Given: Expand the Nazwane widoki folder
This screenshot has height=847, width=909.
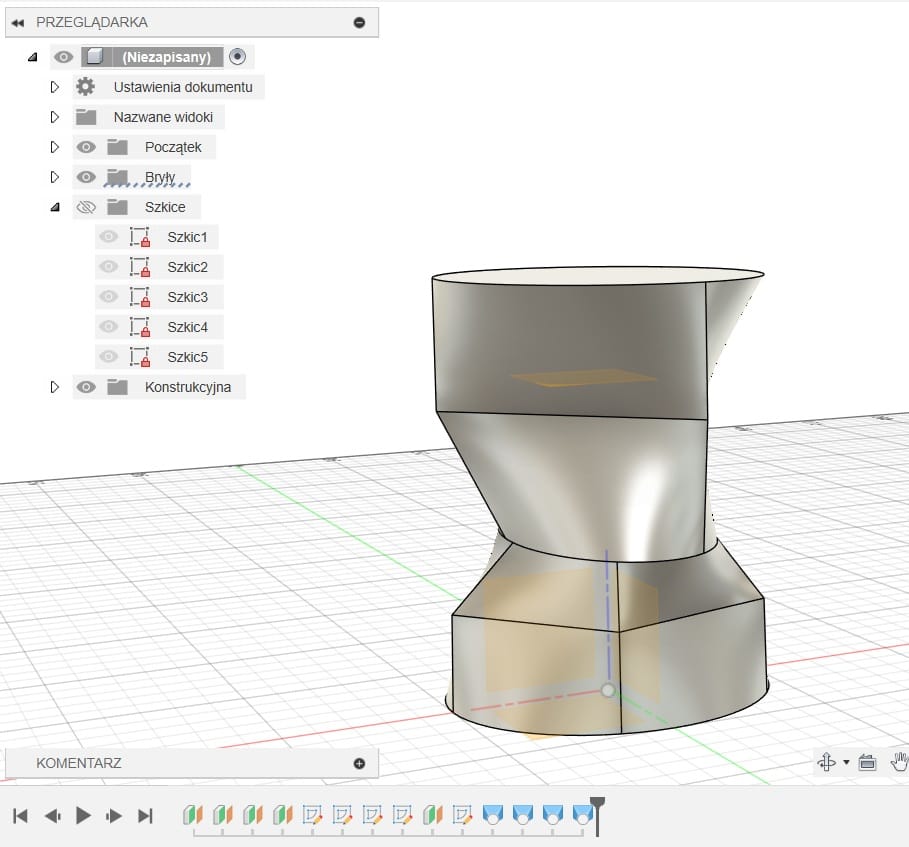Looking at the screenshot, I should click(55, 117).
